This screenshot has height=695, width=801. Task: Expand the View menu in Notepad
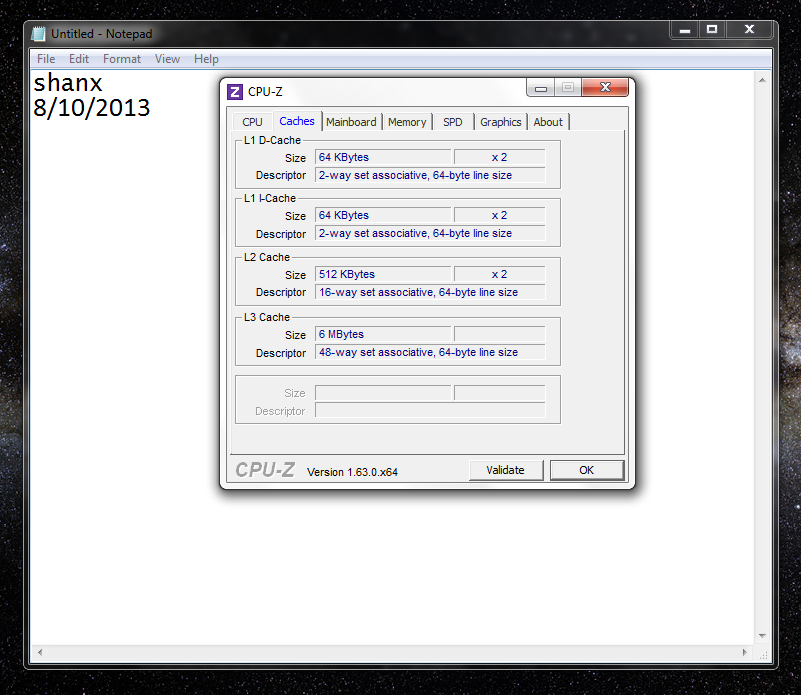coord(167,59)
